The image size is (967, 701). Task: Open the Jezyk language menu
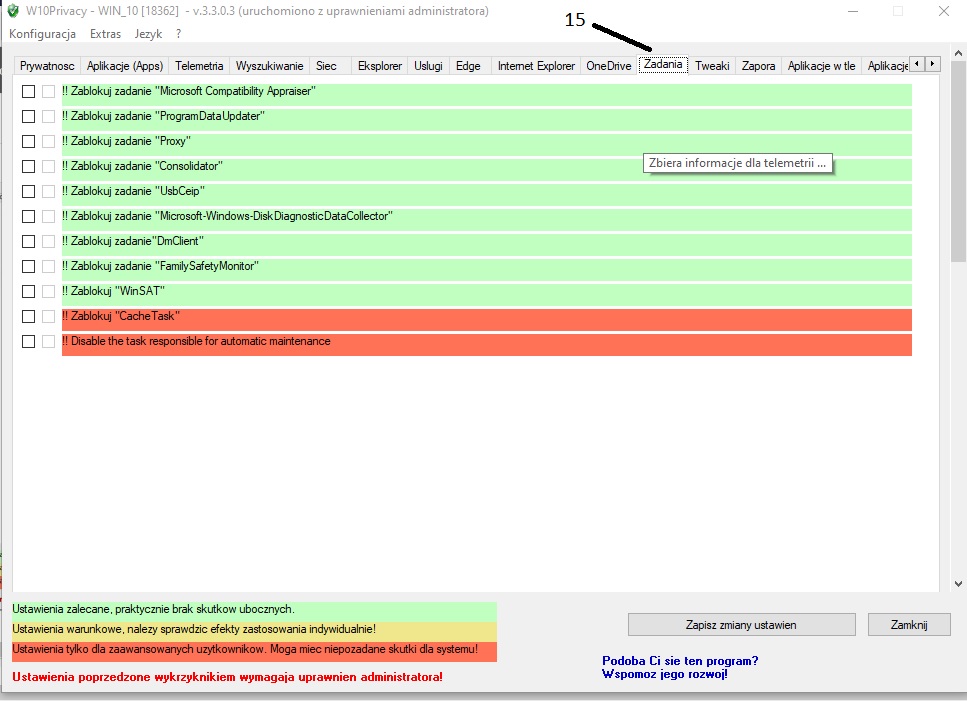pyautogui.click(x=148, y=34)
